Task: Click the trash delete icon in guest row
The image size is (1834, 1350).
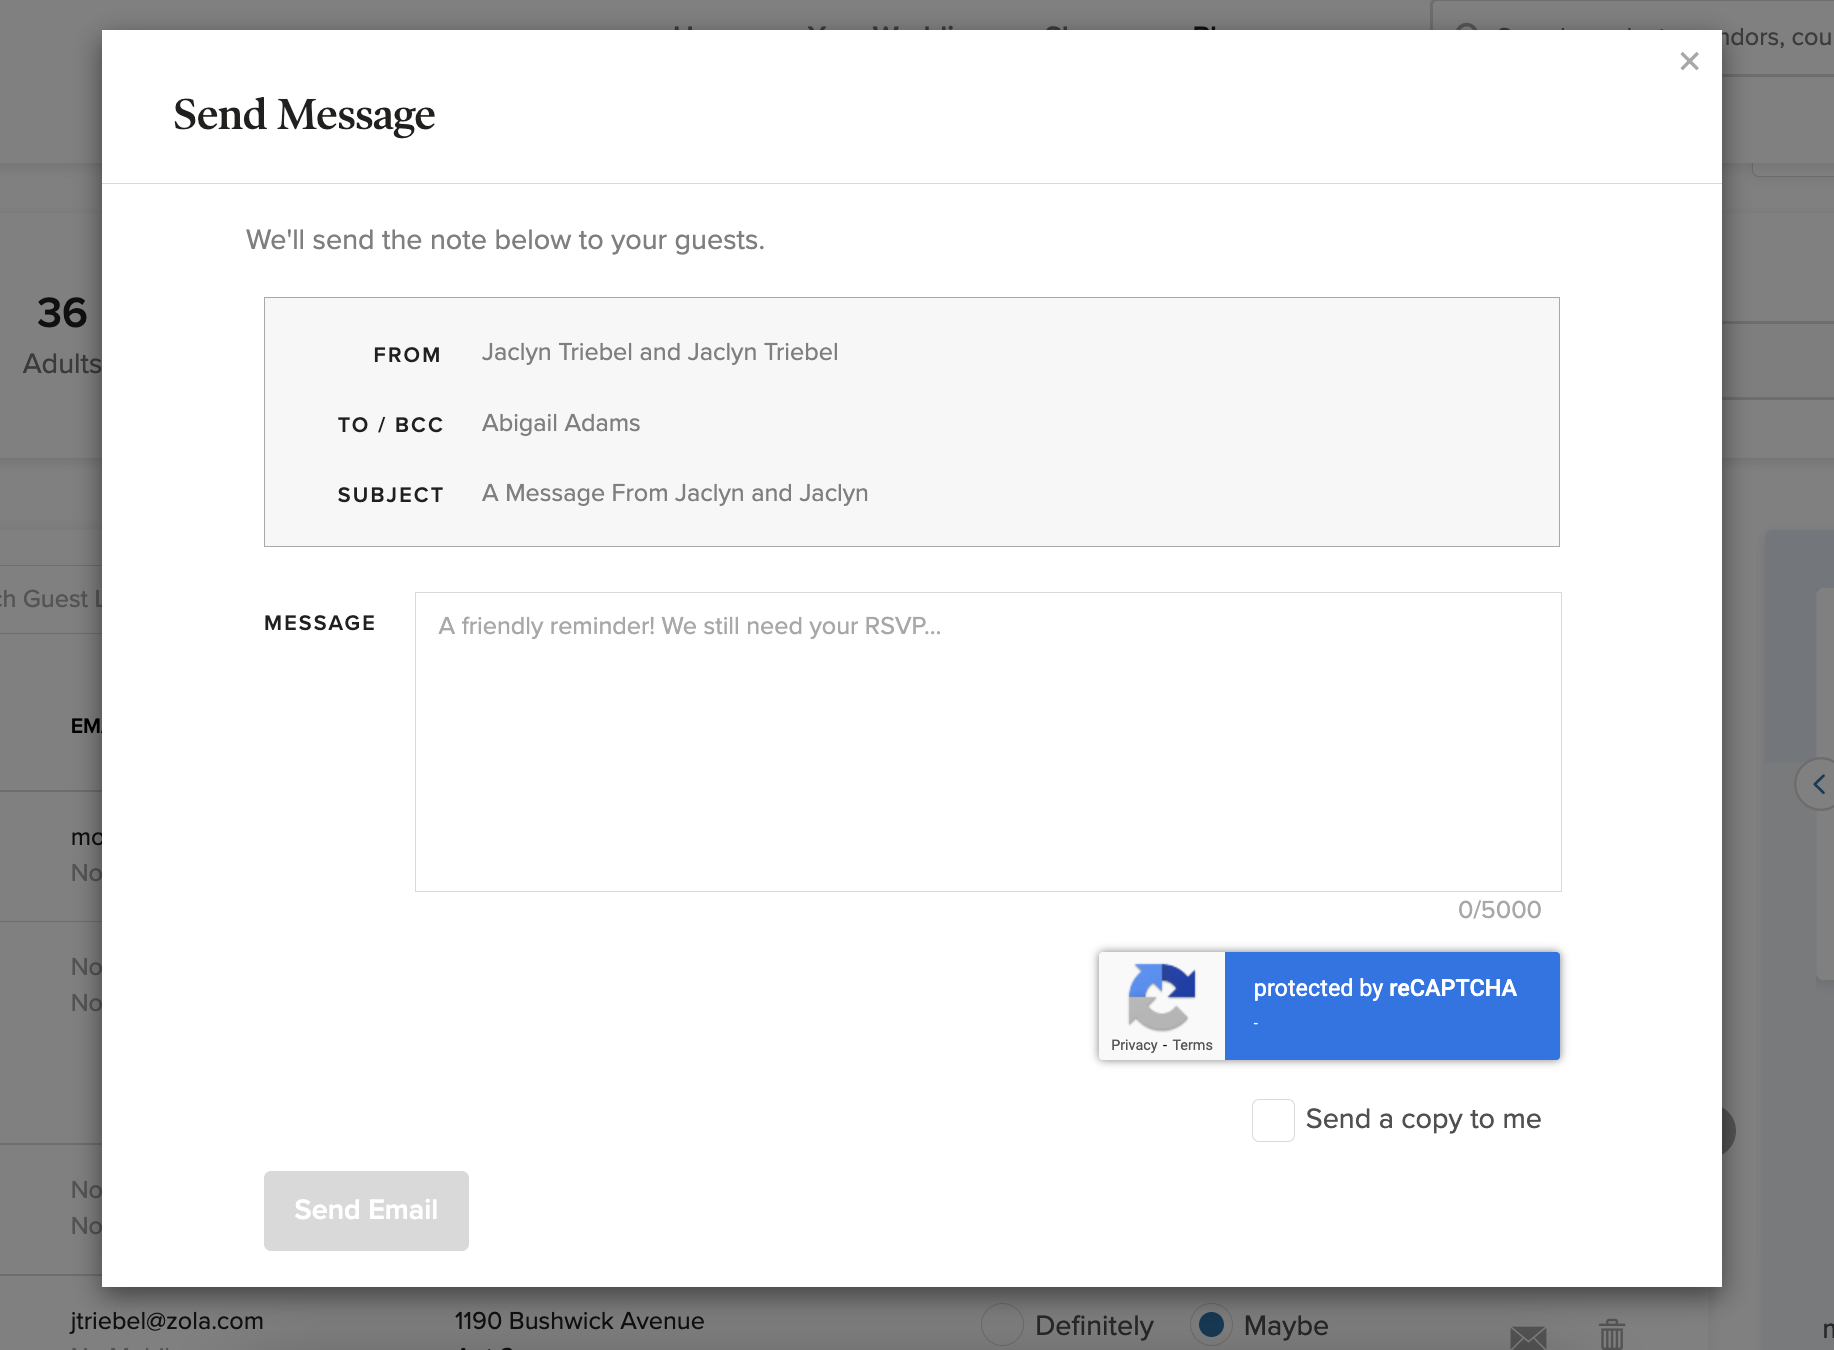Action: pyautogui.click(x=1612, y=1334)
